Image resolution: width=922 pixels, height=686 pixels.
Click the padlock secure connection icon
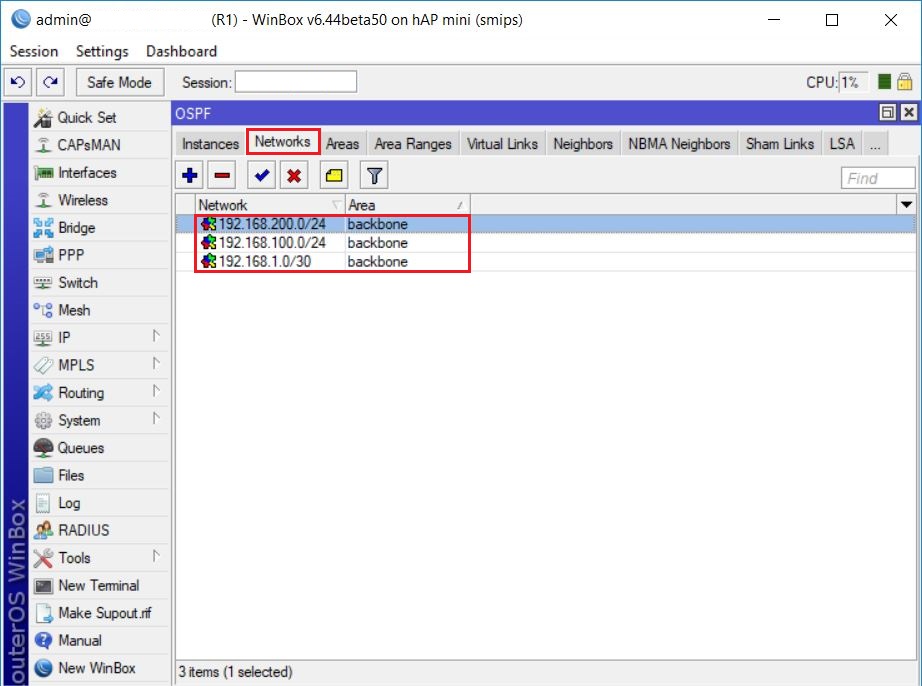904,82
